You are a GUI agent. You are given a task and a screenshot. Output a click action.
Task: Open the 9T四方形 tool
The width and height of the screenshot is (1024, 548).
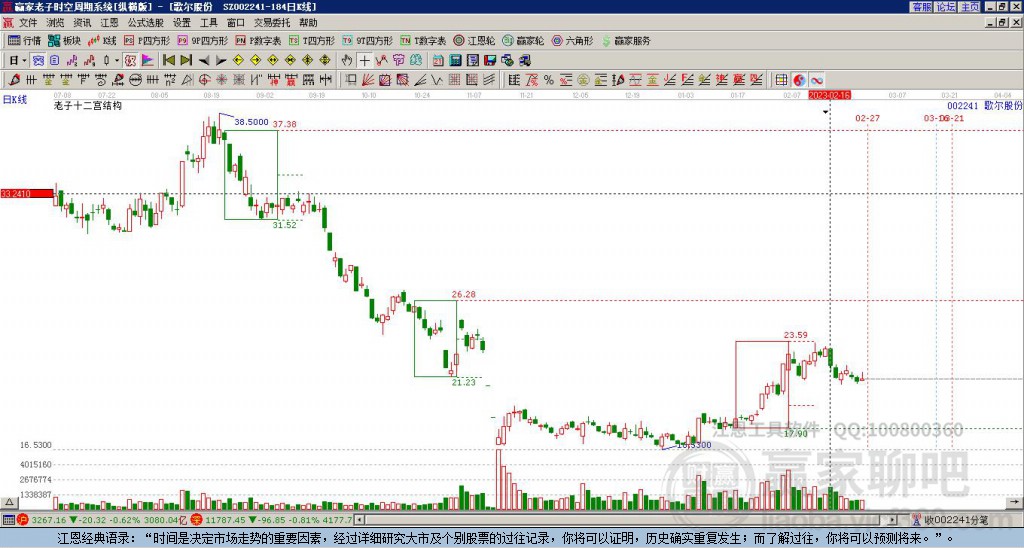(x=368, y=40)
